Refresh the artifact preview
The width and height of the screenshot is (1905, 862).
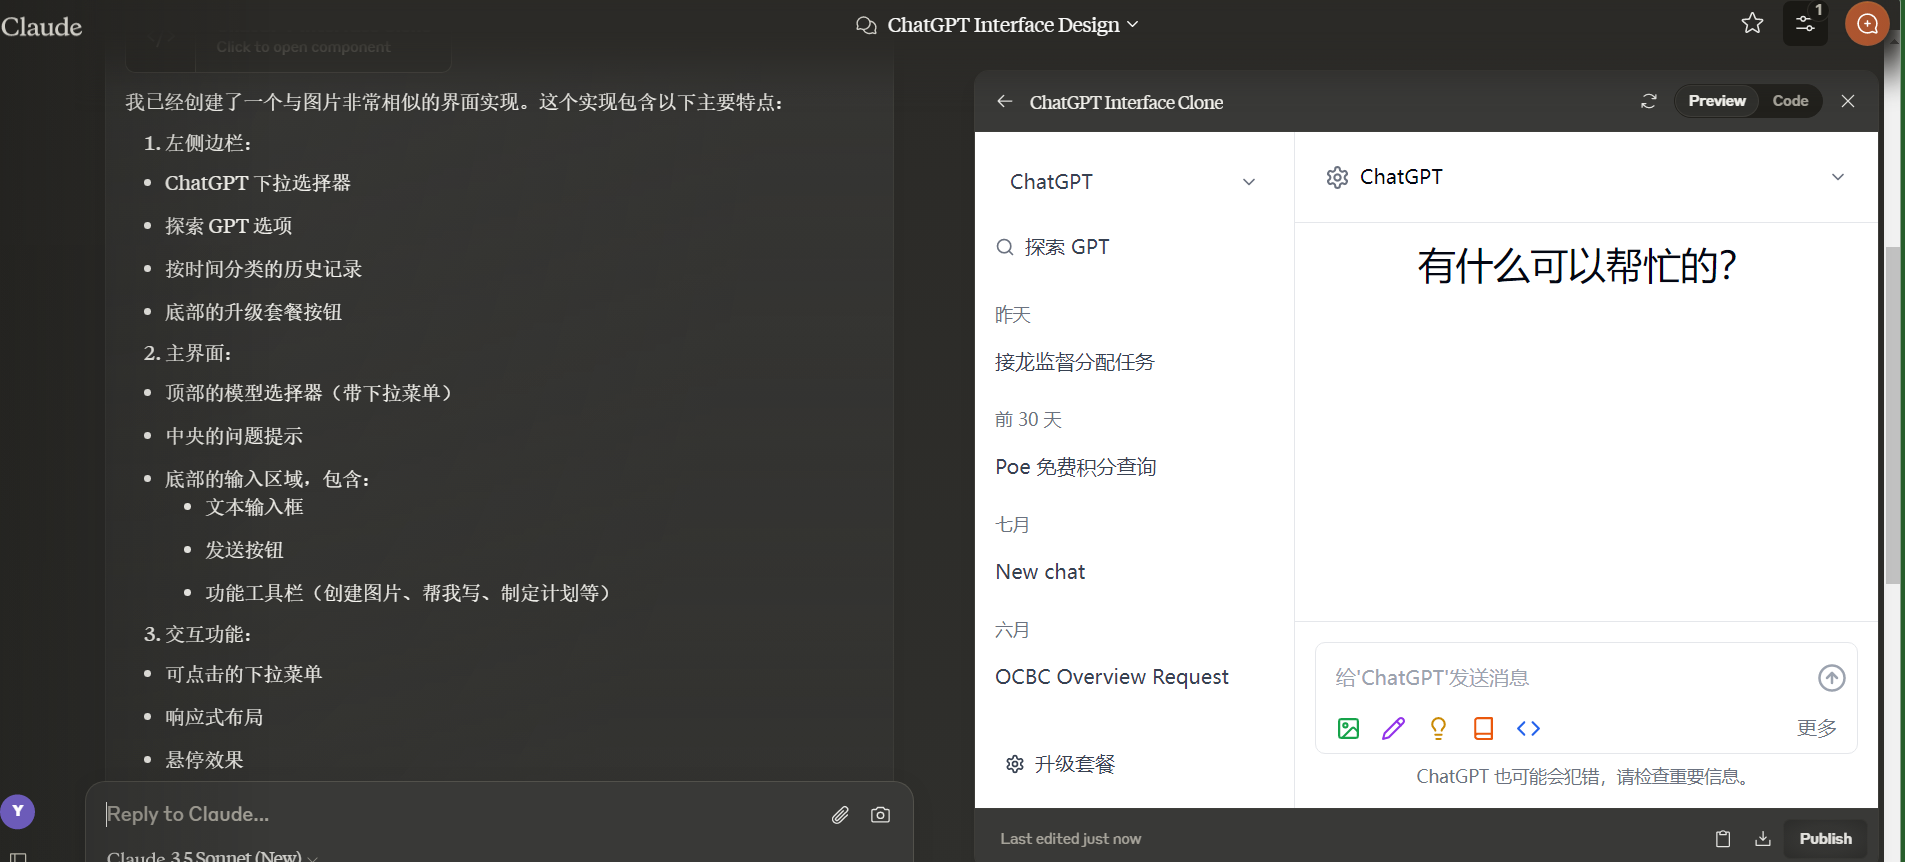click(1649, 101)
